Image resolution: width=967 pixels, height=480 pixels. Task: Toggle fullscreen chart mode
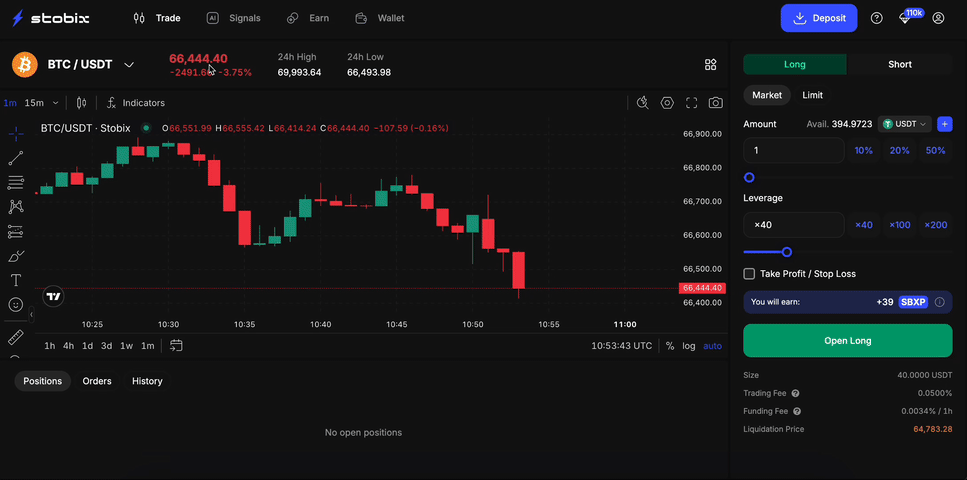coord(691,103)
